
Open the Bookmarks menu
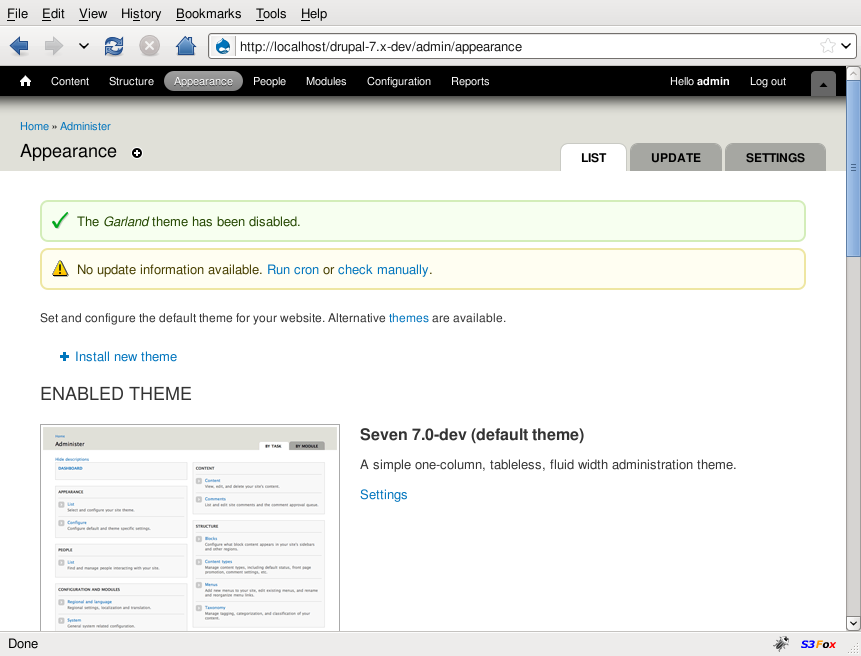pyautogui.click(x=208, y=14)
